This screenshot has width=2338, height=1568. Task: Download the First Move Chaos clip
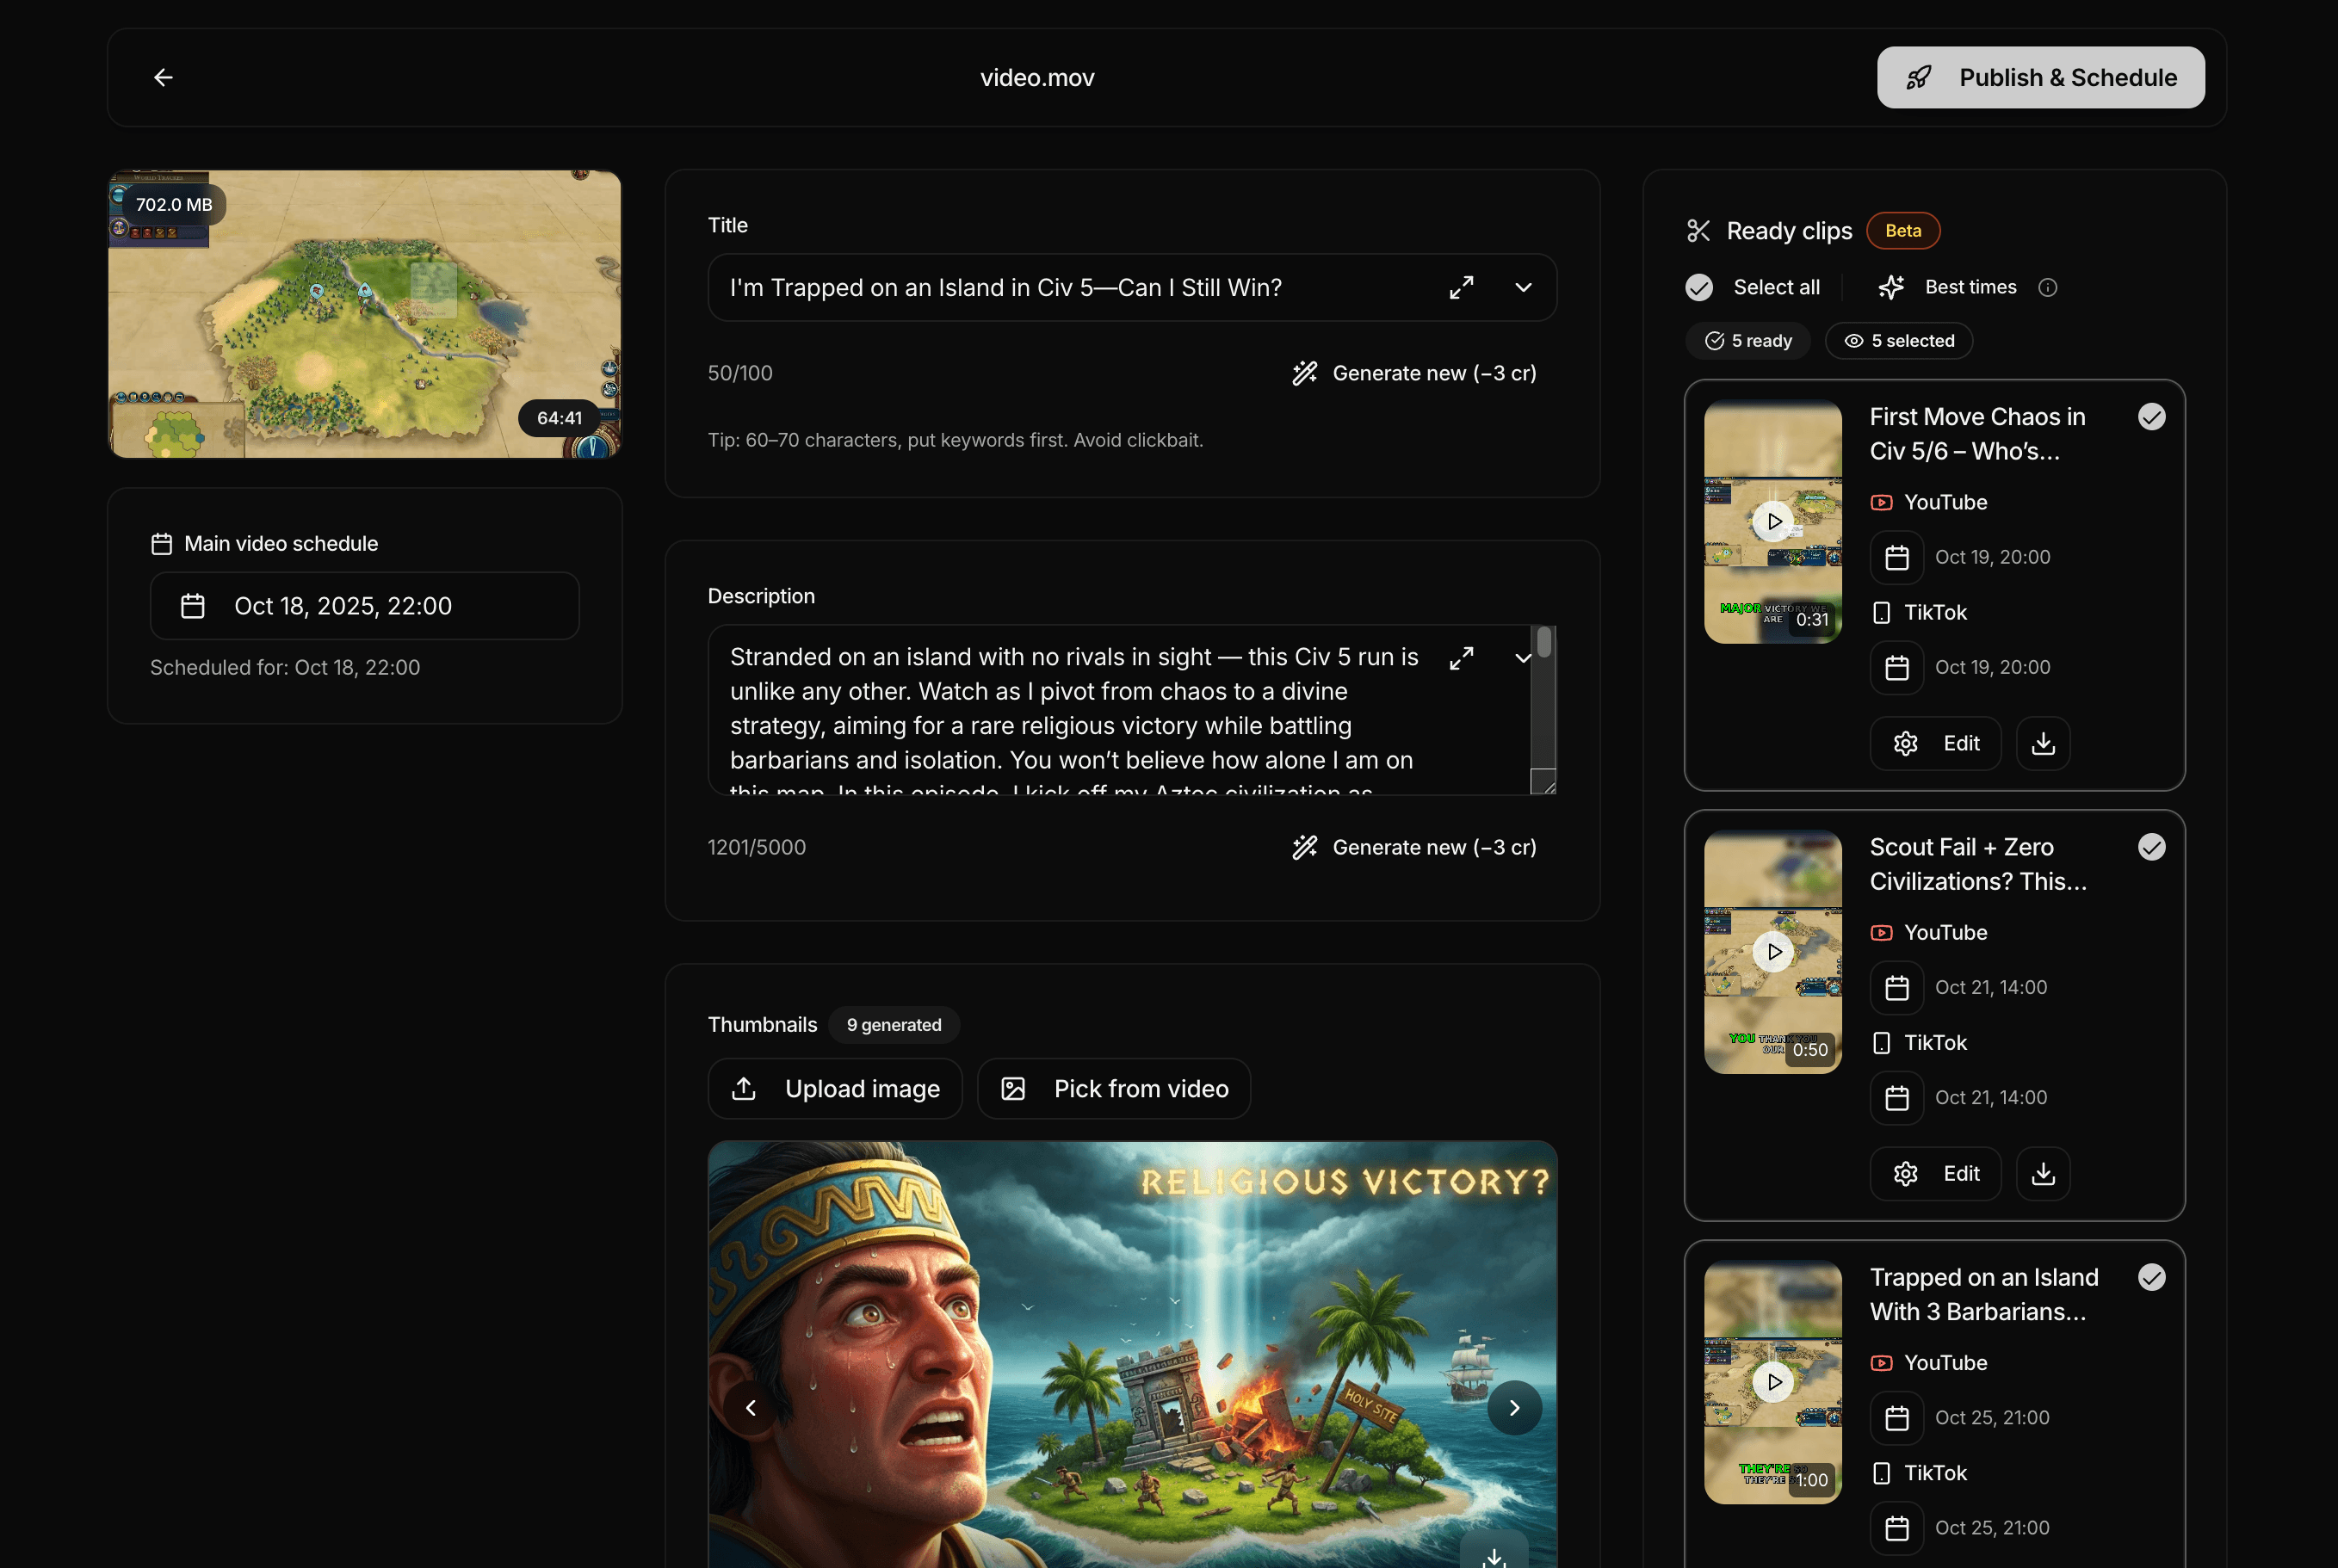click(x=2043, y=743)
